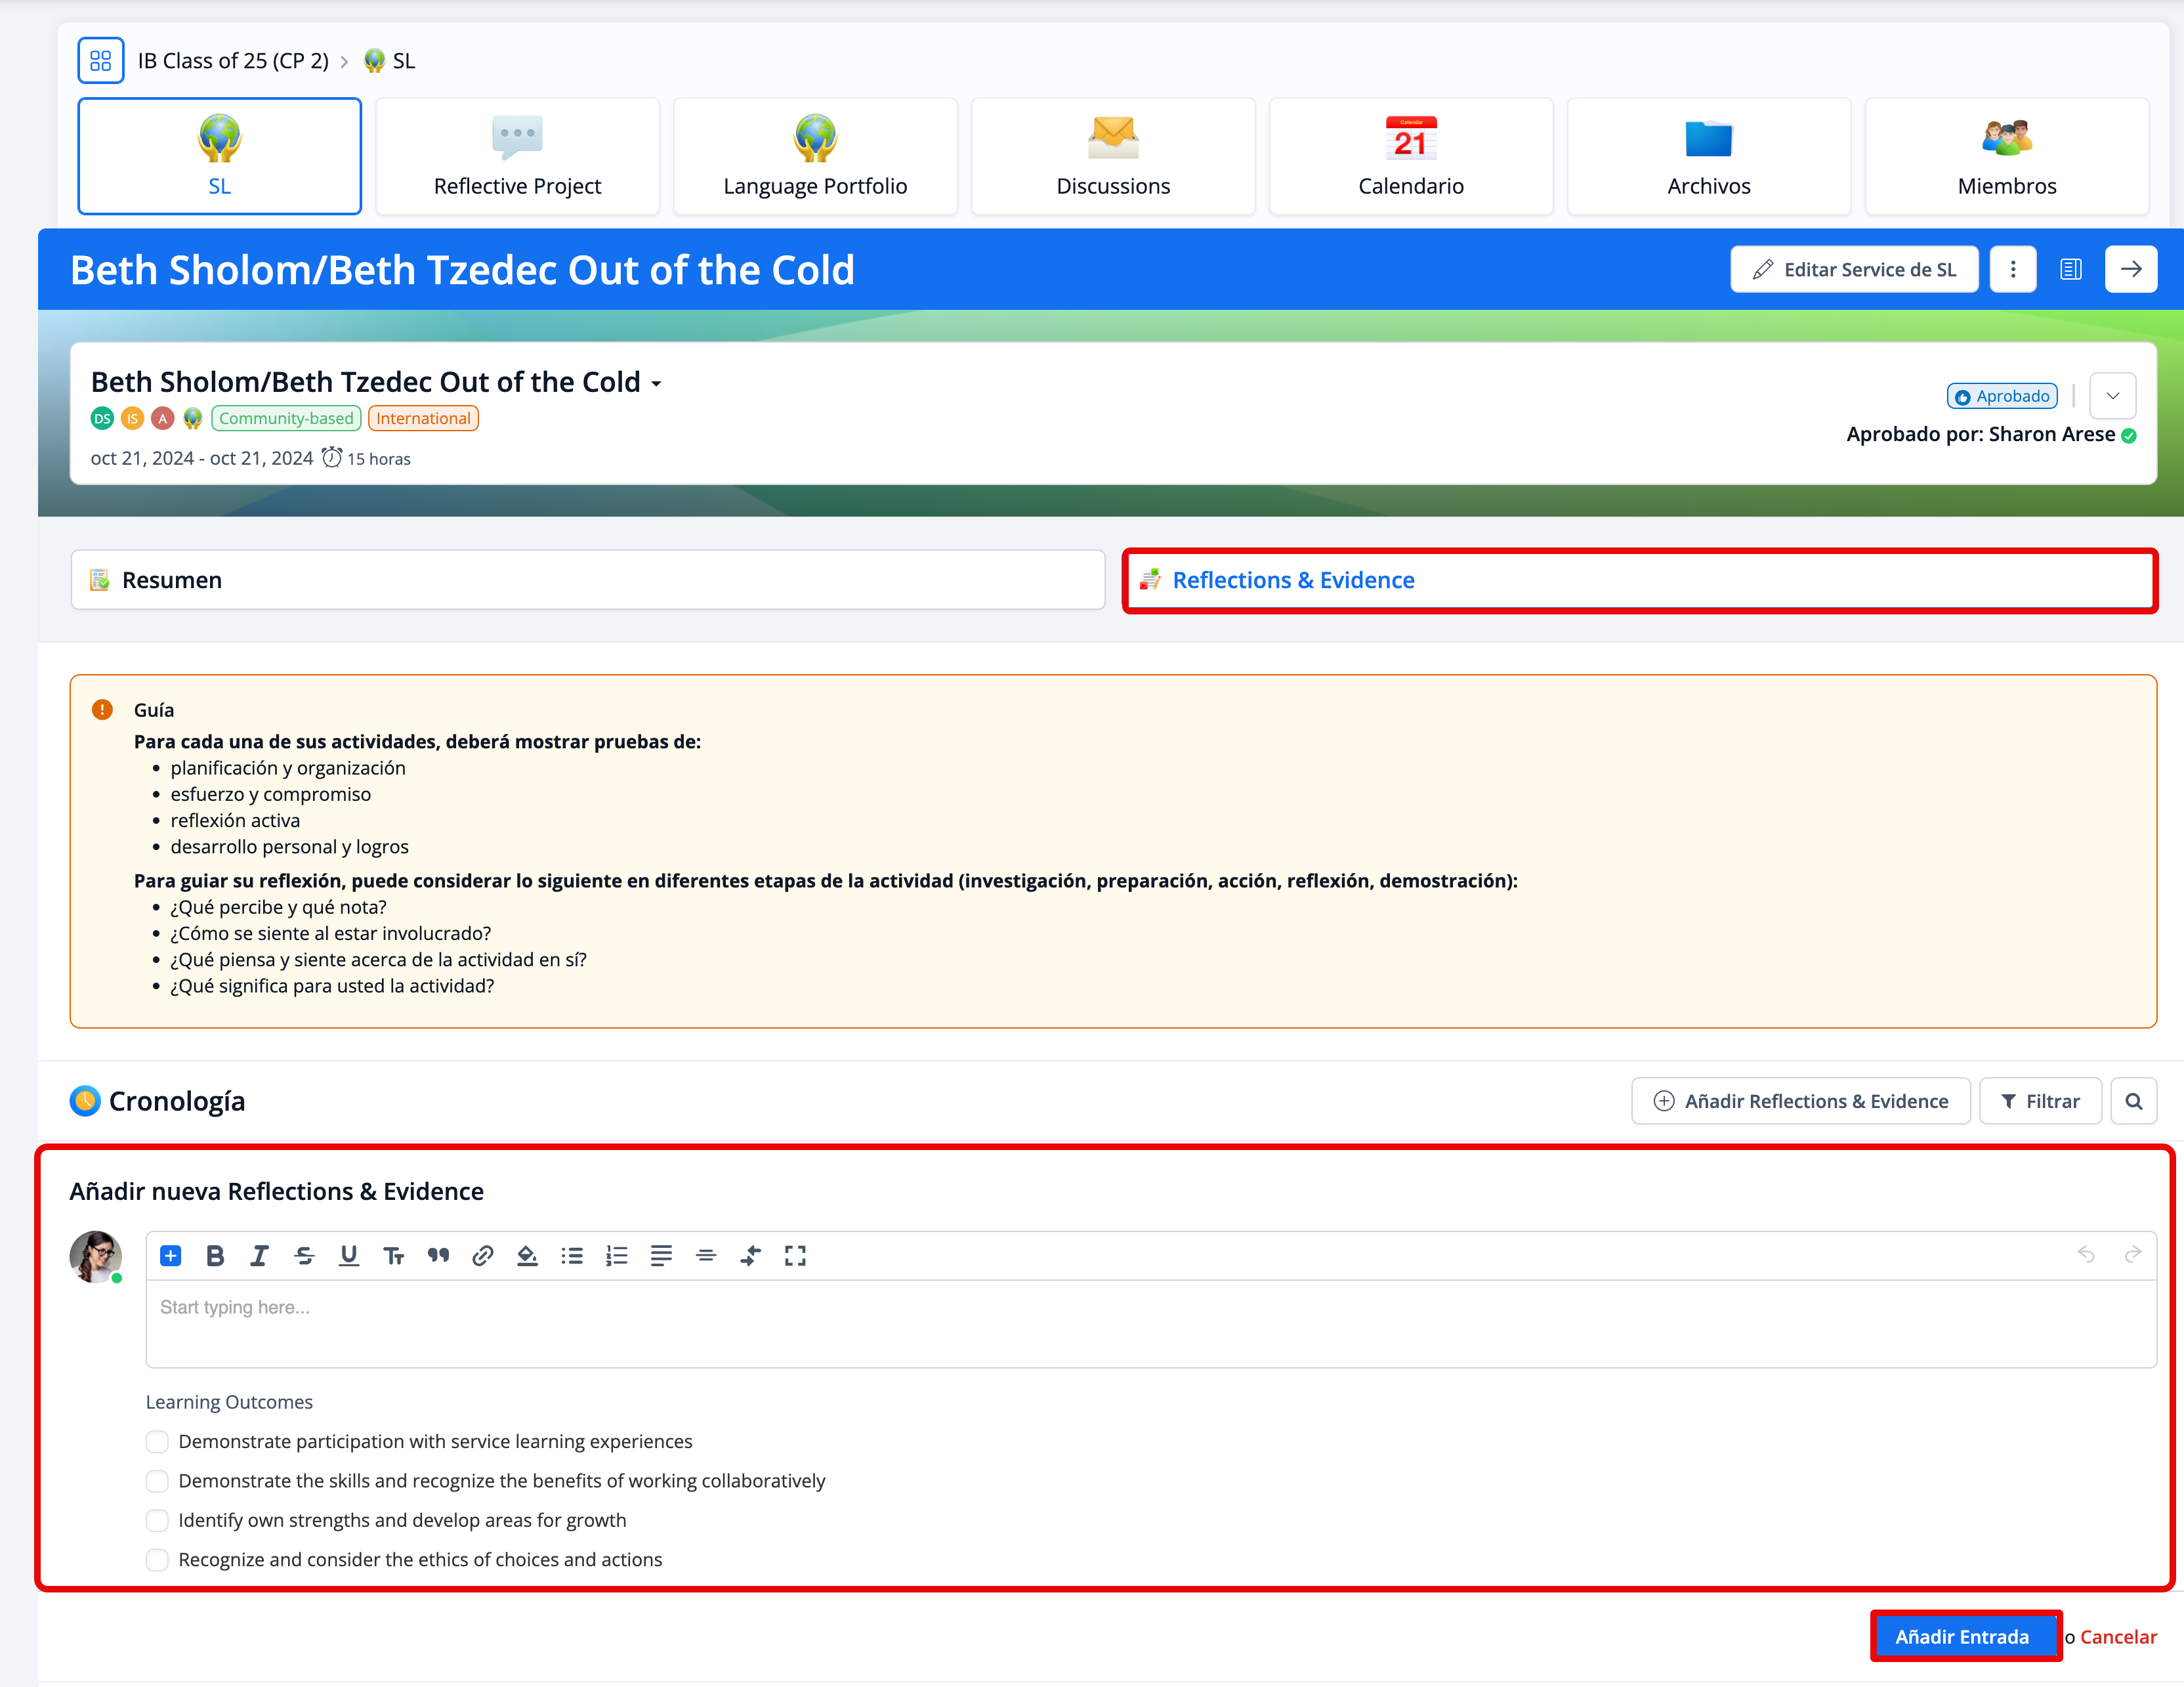Apply strikethrough formatting in editor
Image resolution: width=2184 pixels, height=1687 pixels.
click(x=304, y=1256)
